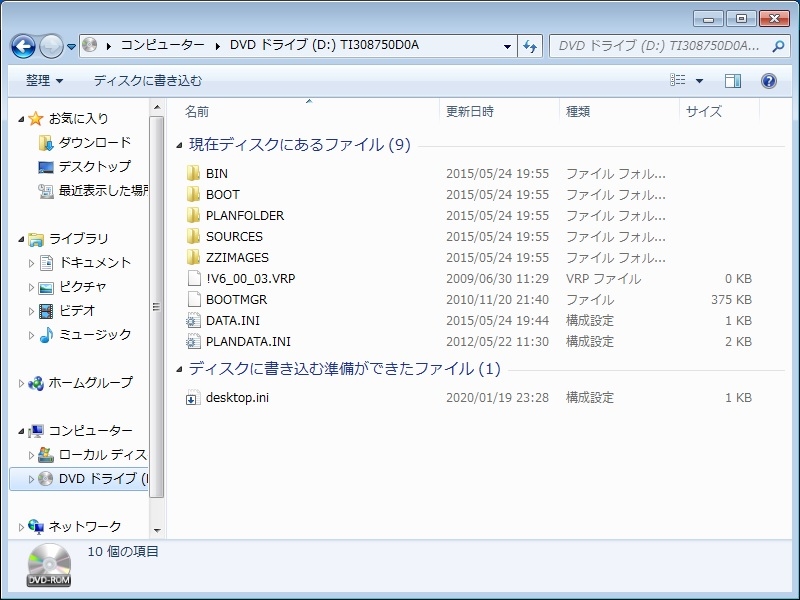Expand address bar previous locations dropdown

pos(507,46)
